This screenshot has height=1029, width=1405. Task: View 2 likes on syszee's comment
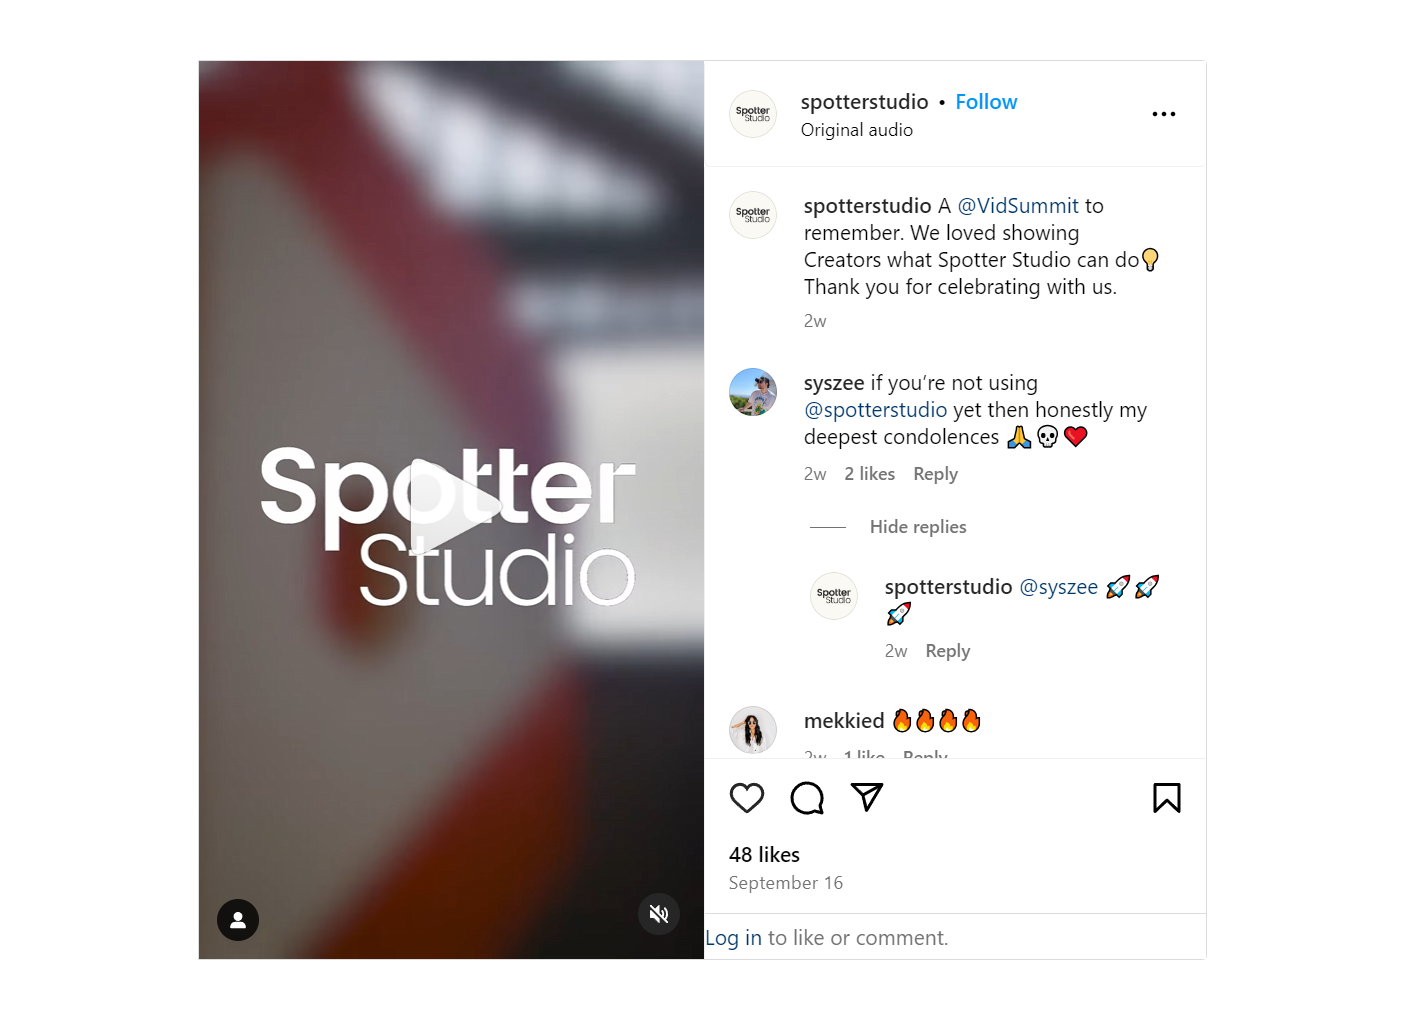pyautogui.click(x=870, y=474)
